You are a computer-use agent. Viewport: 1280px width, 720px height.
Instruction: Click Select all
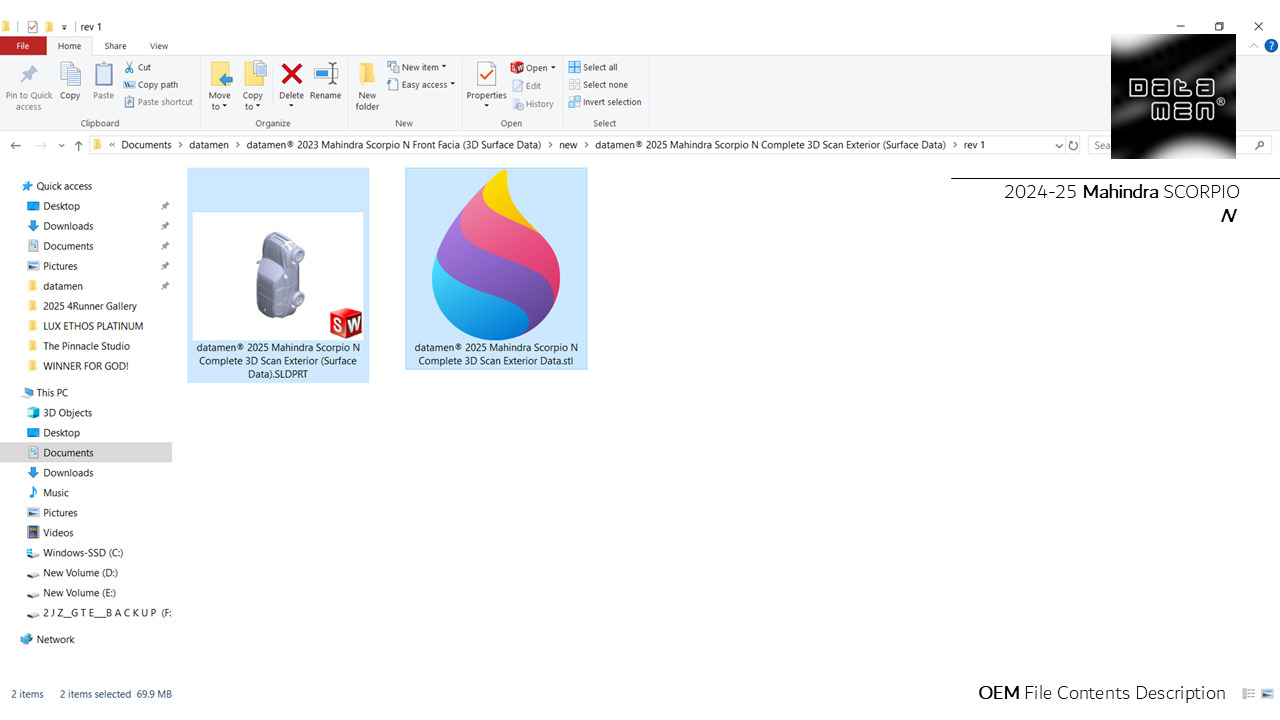pyautogui.click(x=593, y=68)
